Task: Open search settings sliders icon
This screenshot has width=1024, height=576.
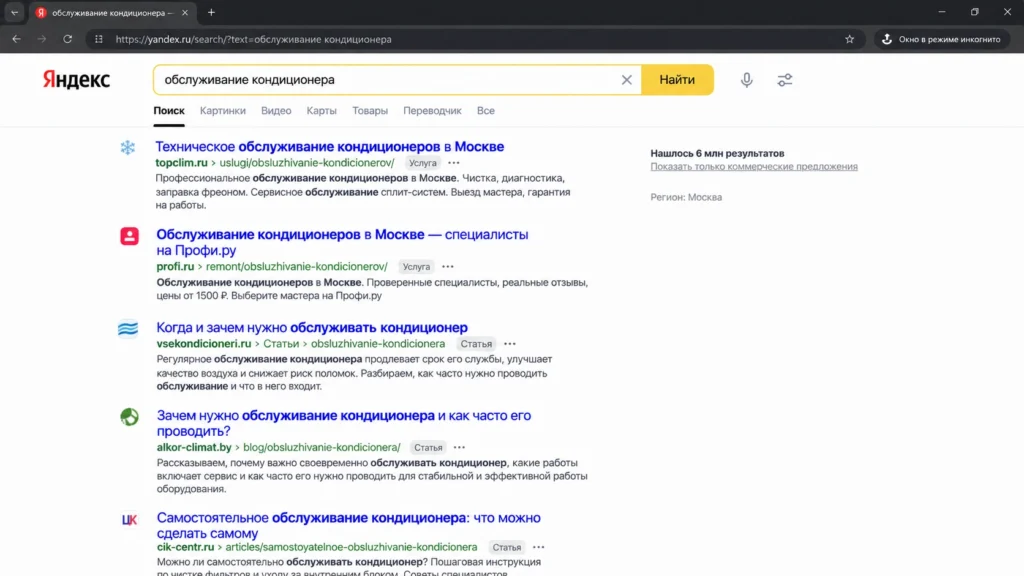Action: point(784,80)
